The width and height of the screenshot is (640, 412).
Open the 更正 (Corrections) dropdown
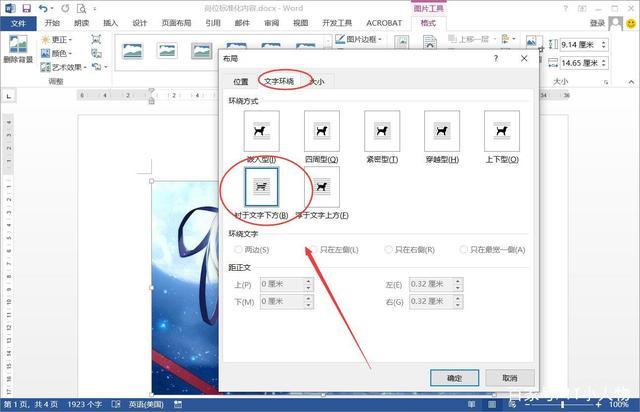57,40
